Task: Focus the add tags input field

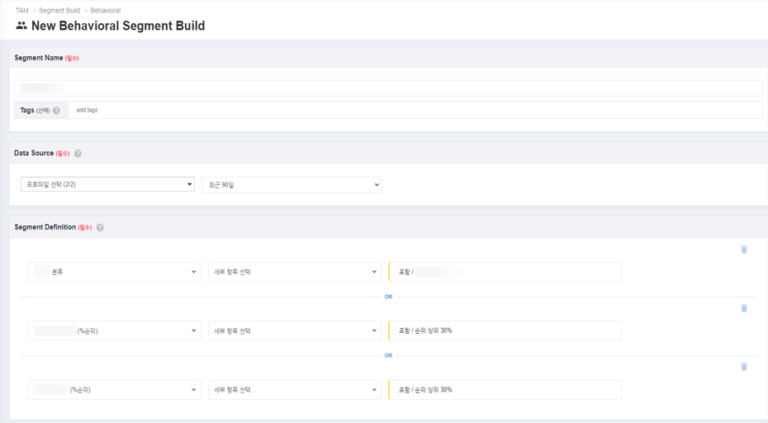Action: tap(400, 110)
